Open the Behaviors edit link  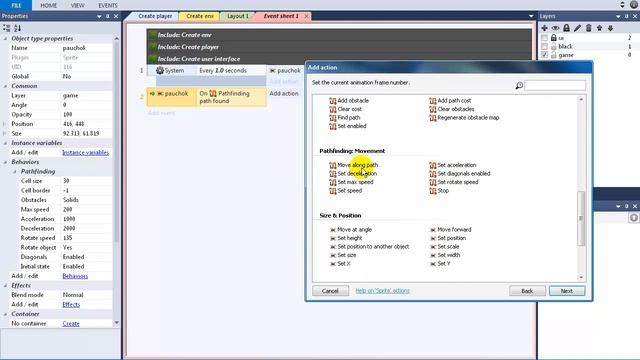coord(75,276)
